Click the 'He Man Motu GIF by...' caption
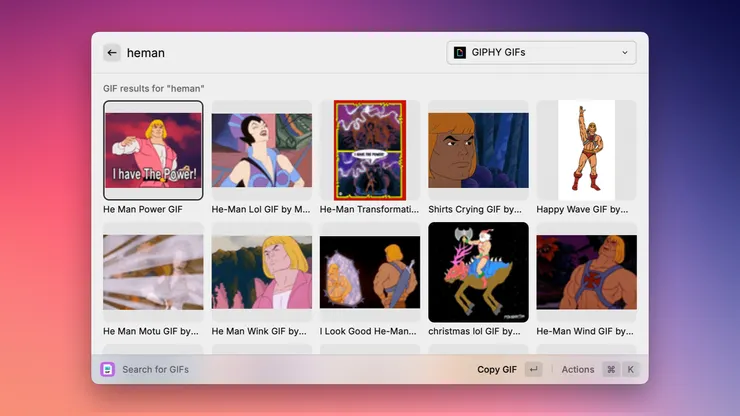The image size is (740, 416). tap(151, 331)
